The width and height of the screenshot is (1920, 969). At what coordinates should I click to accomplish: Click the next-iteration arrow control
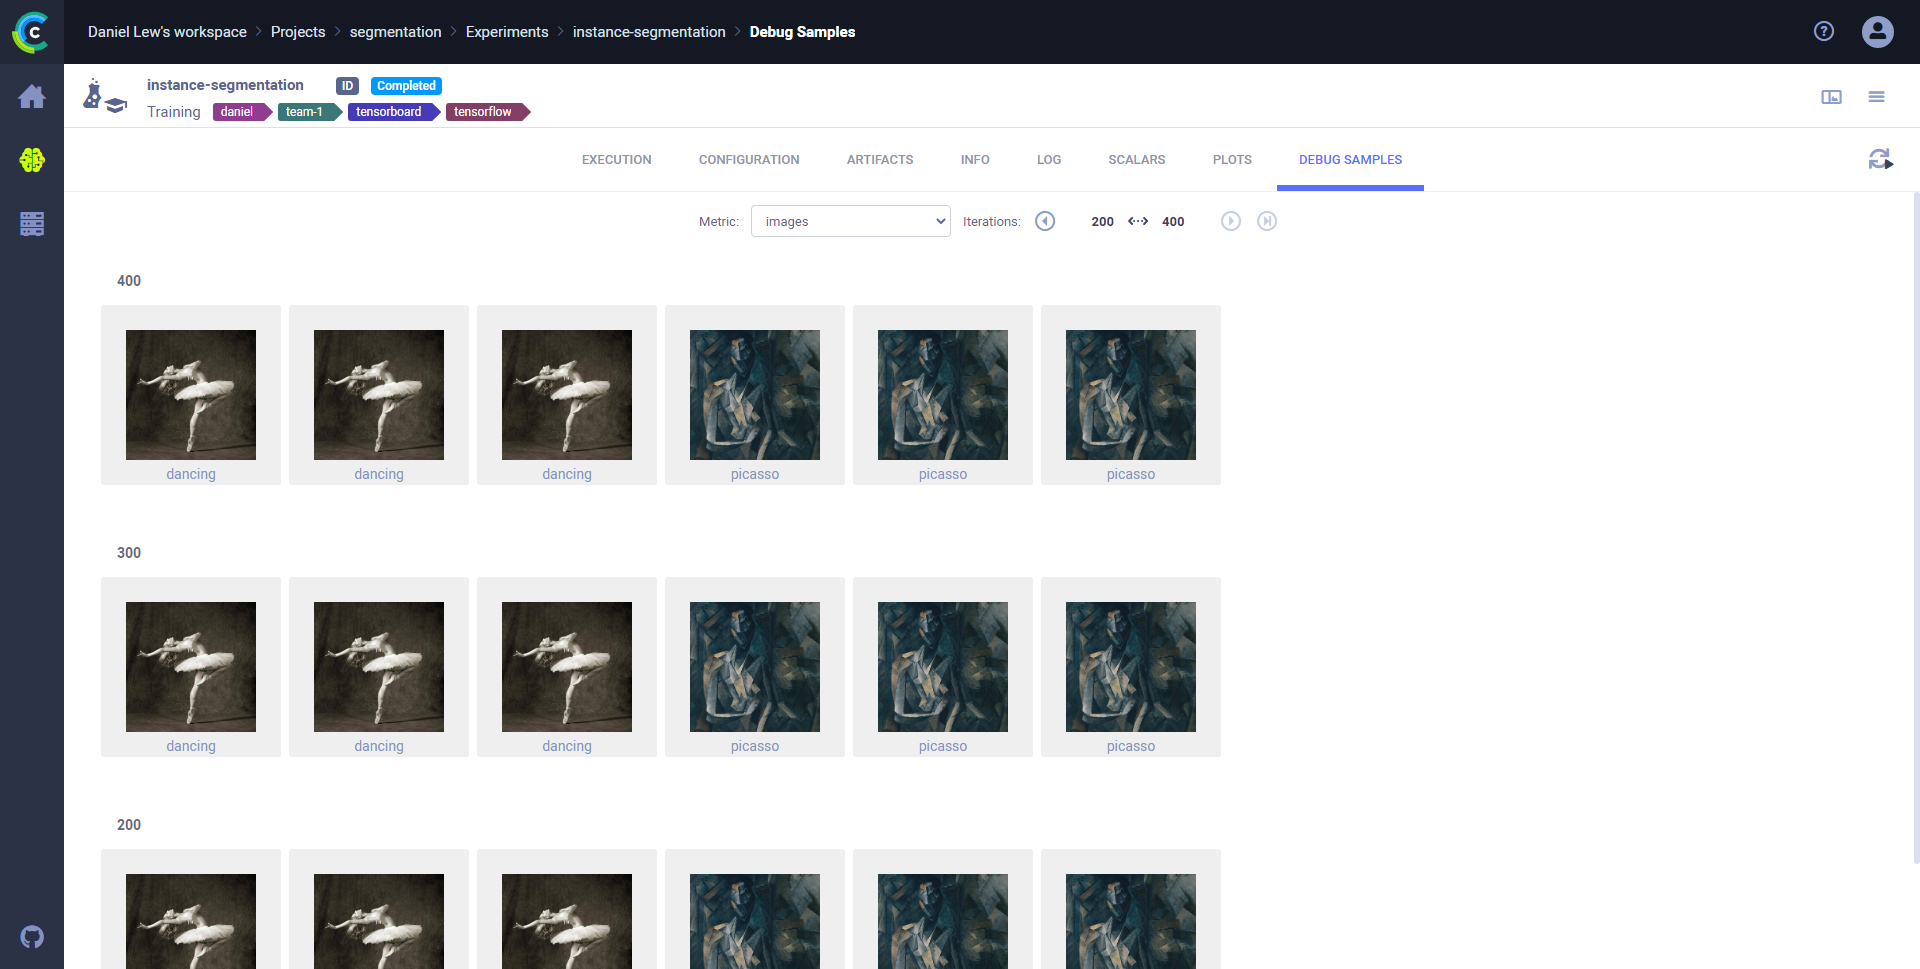coord(1231,221)
